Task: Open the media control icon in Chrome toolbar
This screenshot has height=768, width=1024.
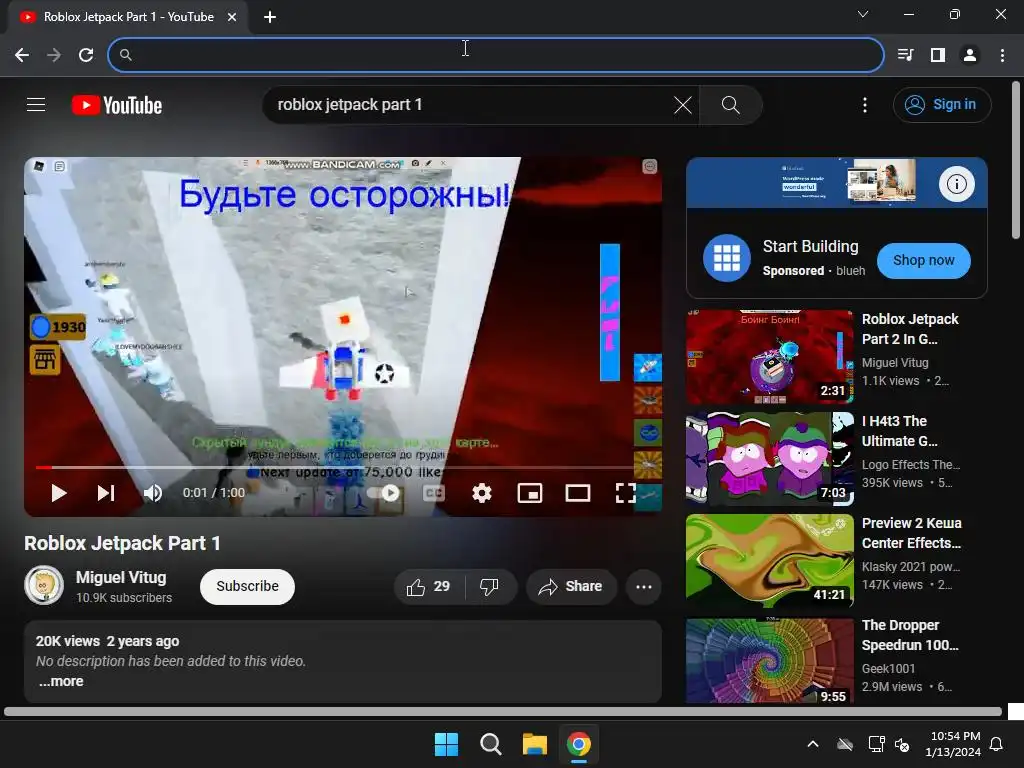Action: 906,56
